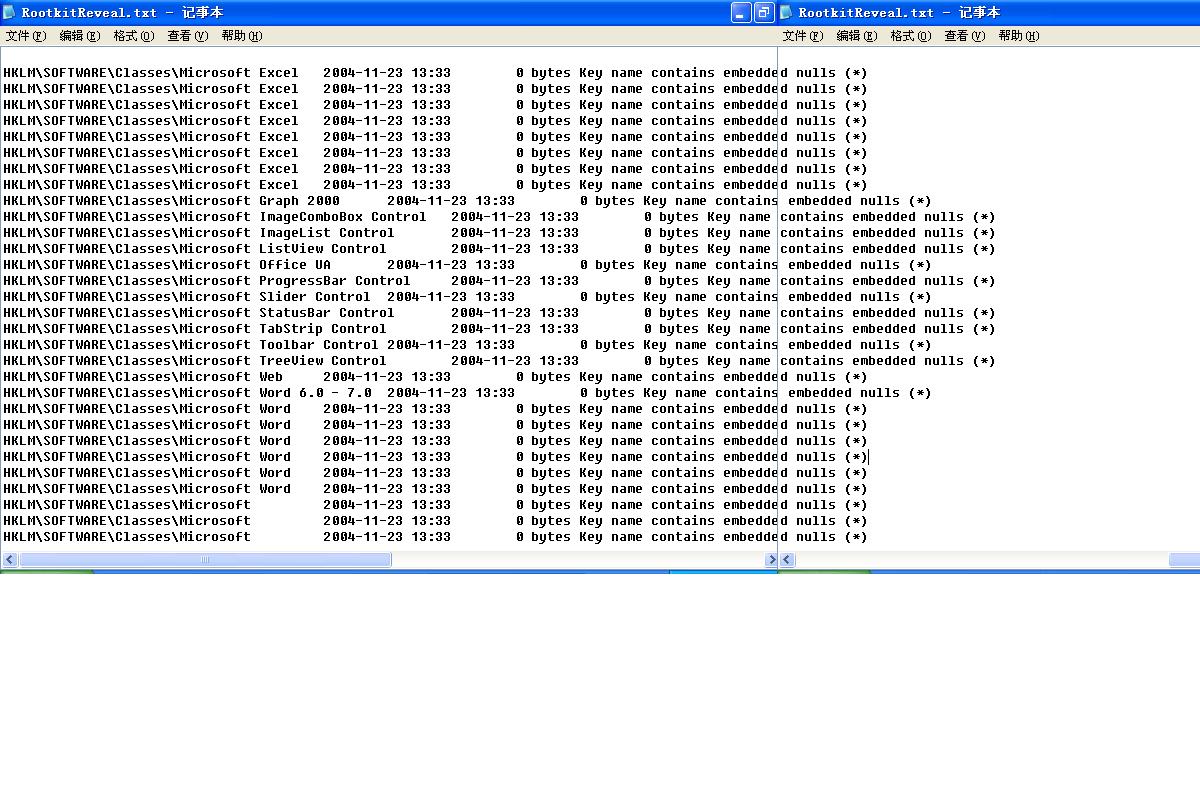Open 编辑(E) menu in right Notepad window
This screenshot has width=1200, height=800.
click(857, 36)
